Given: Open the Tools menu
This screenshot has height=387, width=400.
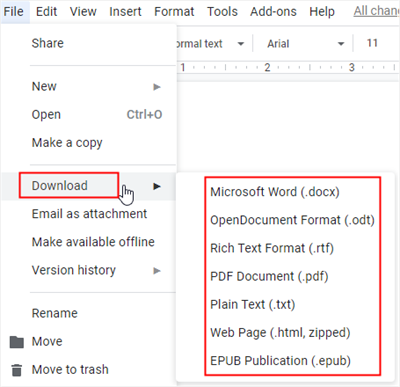Looking at the screenshot, I should point(222,12).
